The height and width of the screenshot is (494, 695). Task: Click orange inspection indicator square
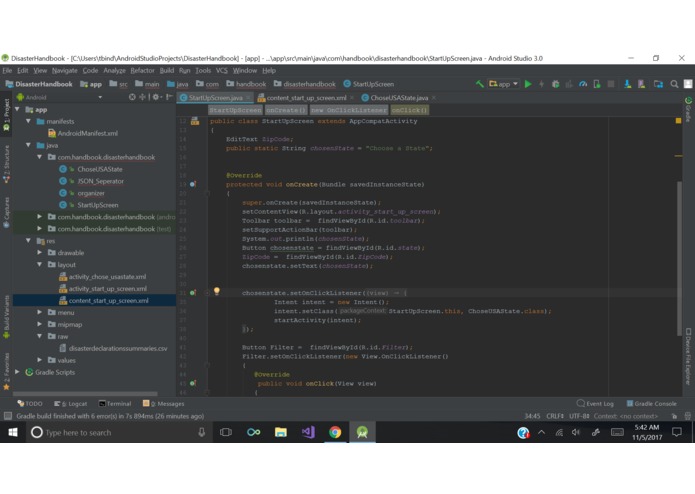(678, 121)
